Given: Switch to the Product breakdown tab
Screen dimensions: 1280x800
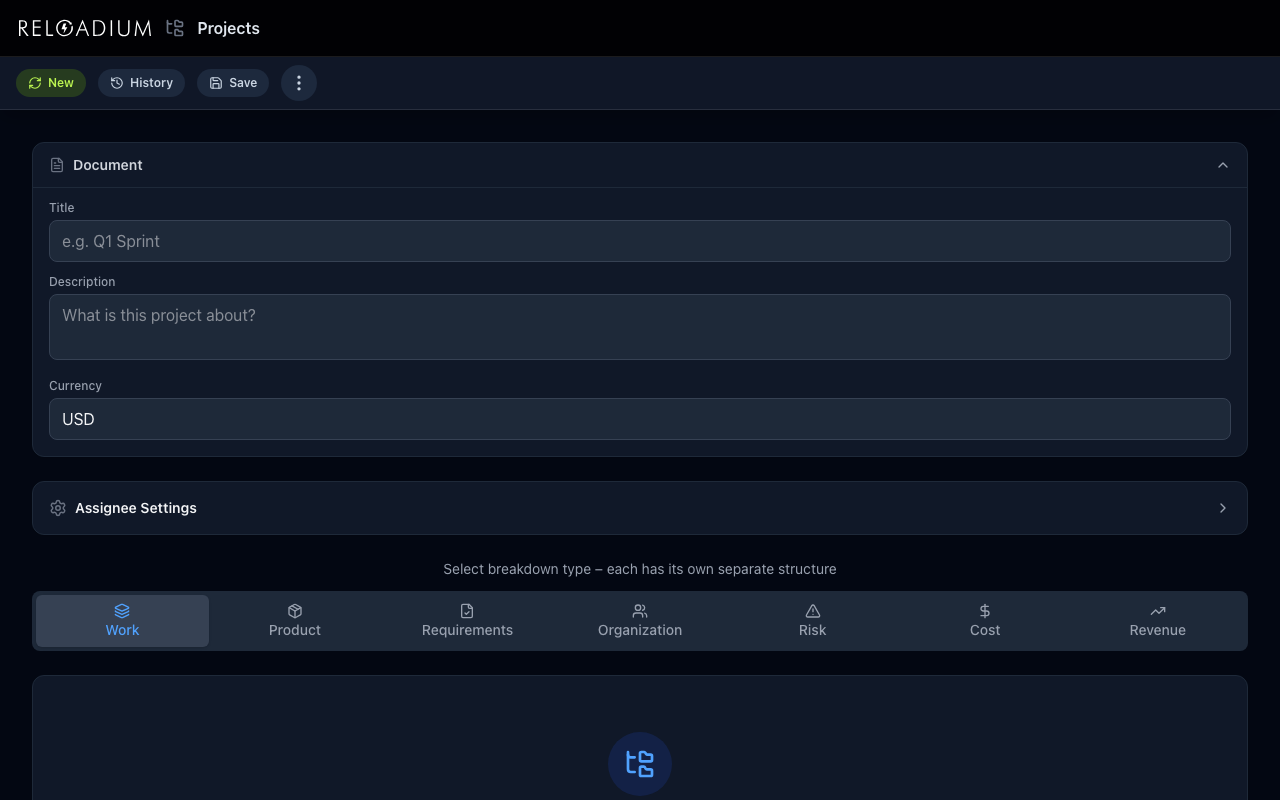Looking at the screenshot, I should [295, 621].
